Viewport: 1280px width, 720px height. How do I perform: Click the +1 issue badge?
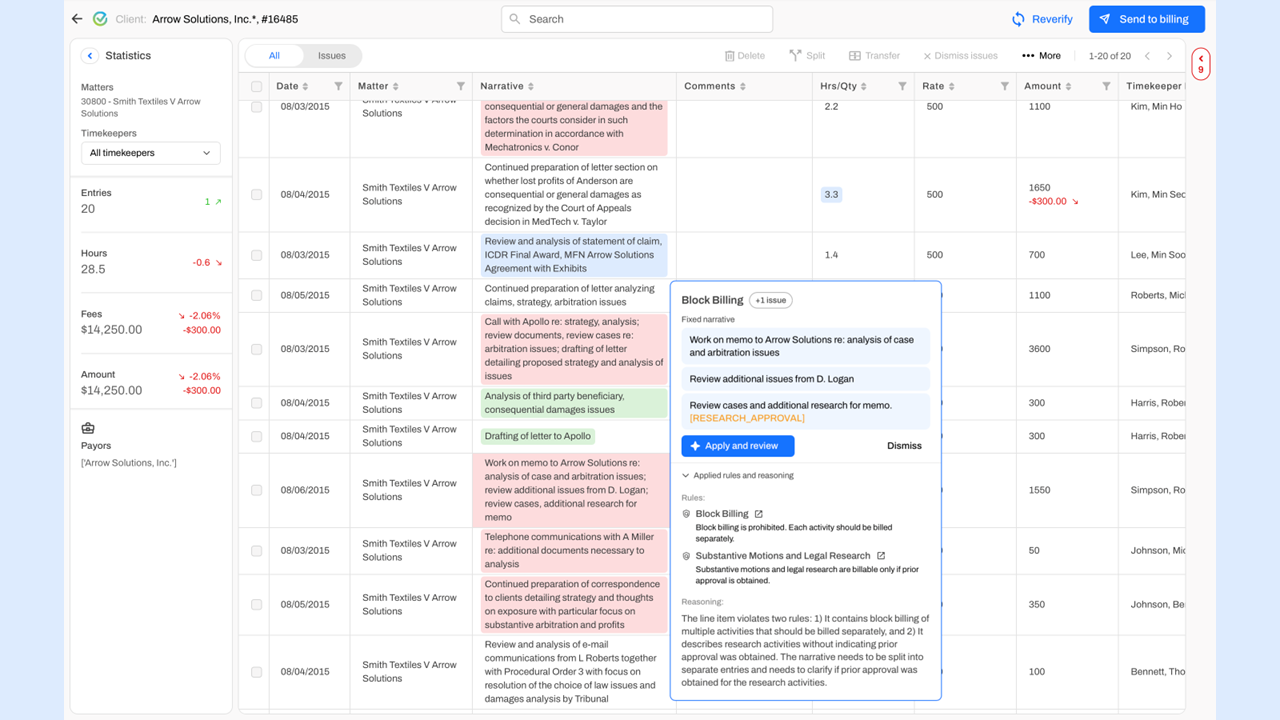[771, 300]
